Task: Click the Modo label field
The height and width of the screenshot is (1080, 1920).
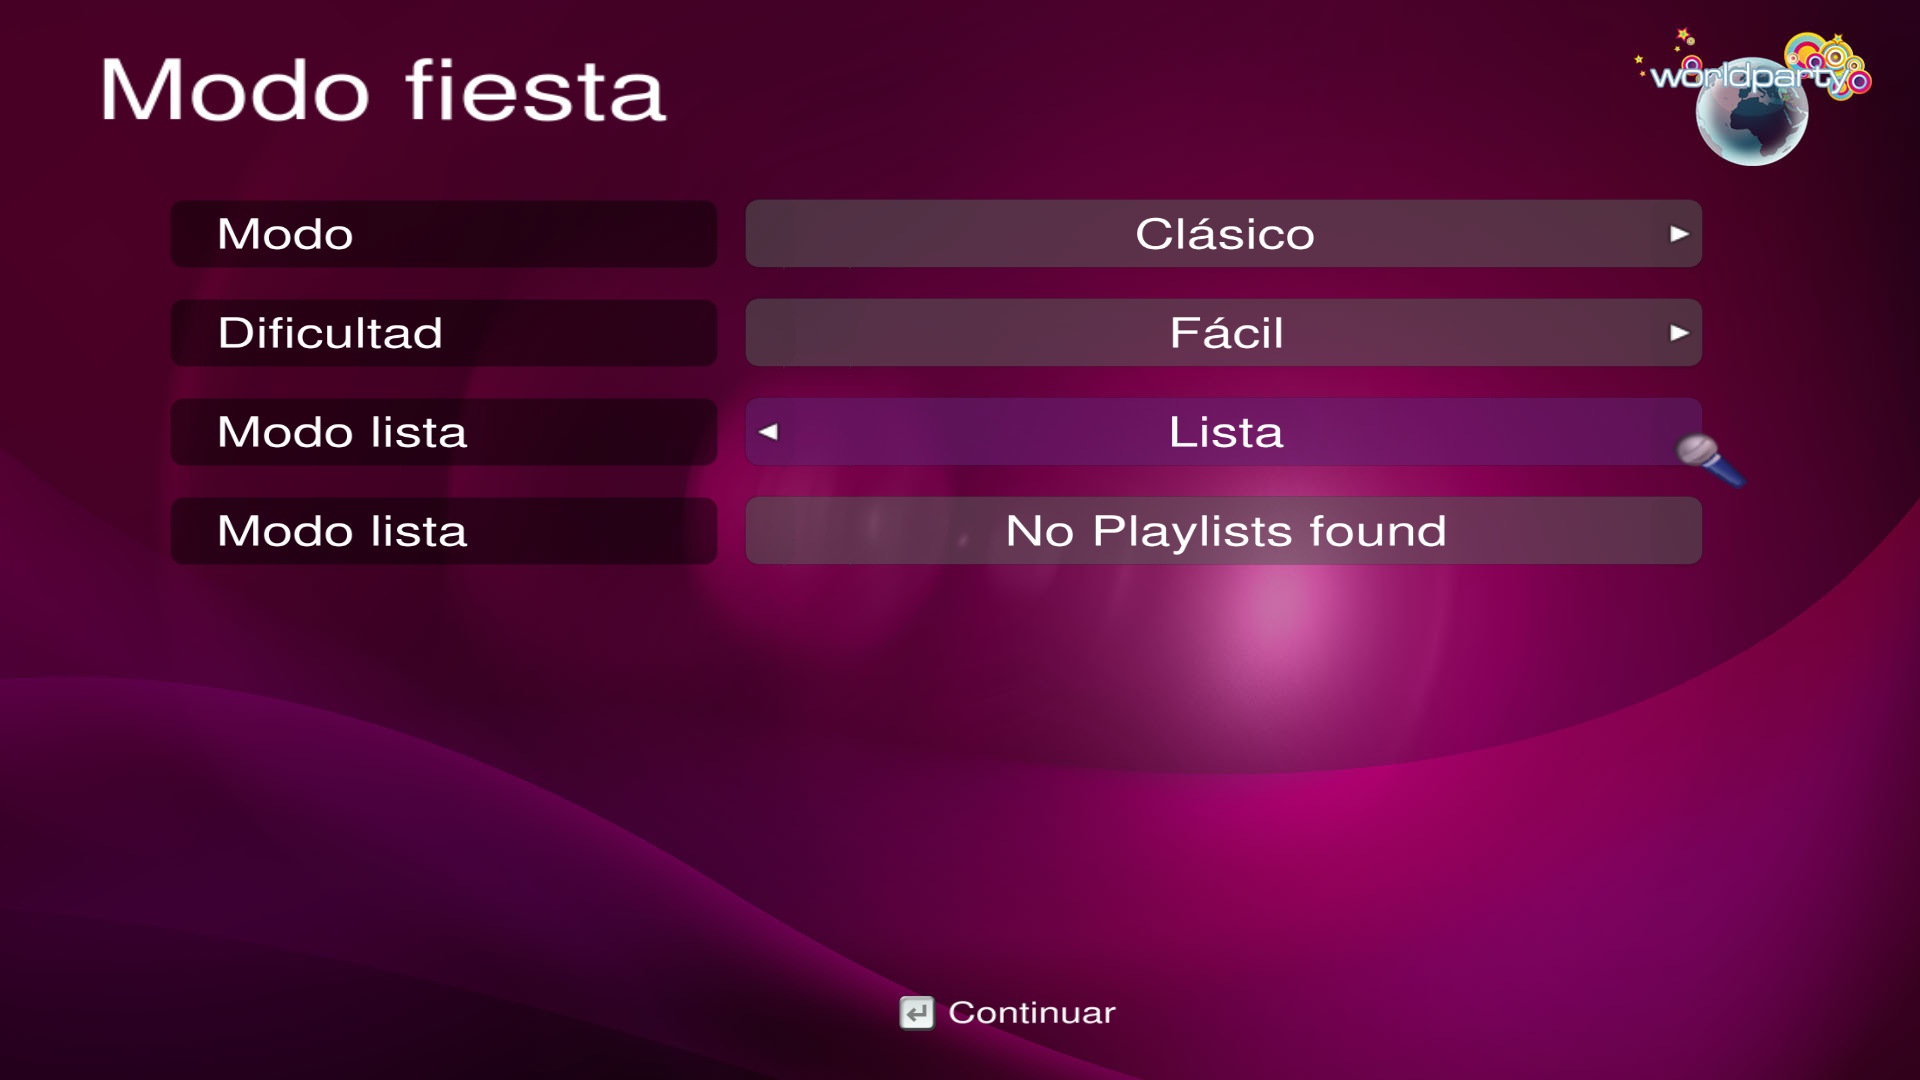Action: point(443,234)
